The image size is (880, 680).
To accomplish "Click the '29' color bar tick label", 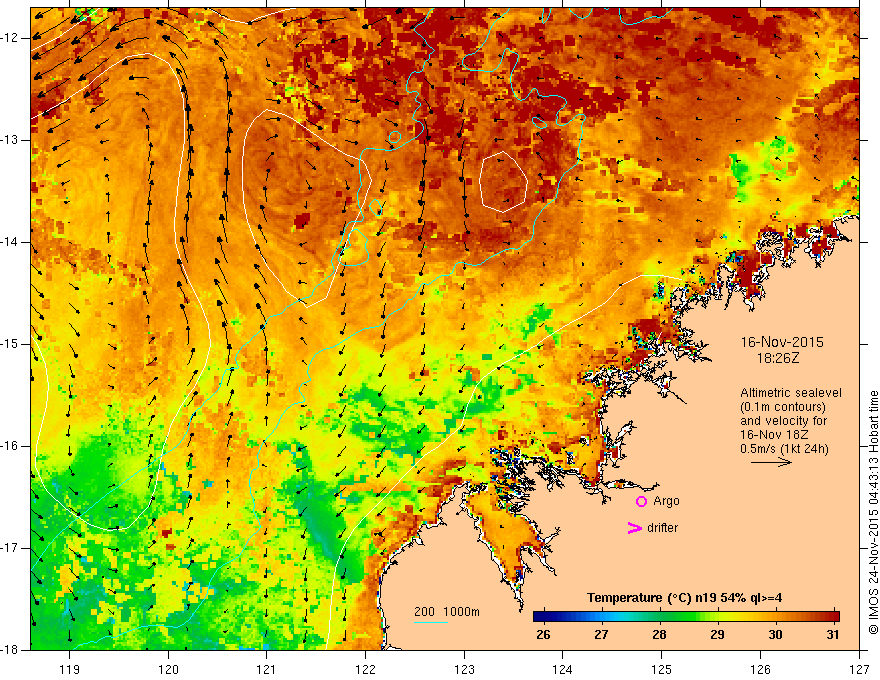I will point(717,635).
